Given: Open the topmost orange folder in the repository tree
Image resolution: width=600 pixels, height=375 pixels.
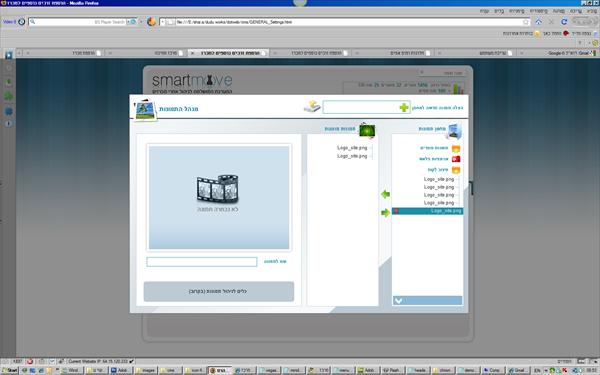Looking at the screenshot, I should click(x=456, y=148).
